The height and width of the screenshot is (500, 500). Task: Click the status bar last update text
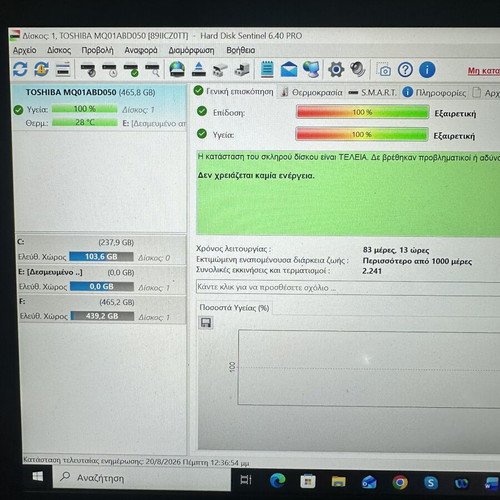point(136,462)
